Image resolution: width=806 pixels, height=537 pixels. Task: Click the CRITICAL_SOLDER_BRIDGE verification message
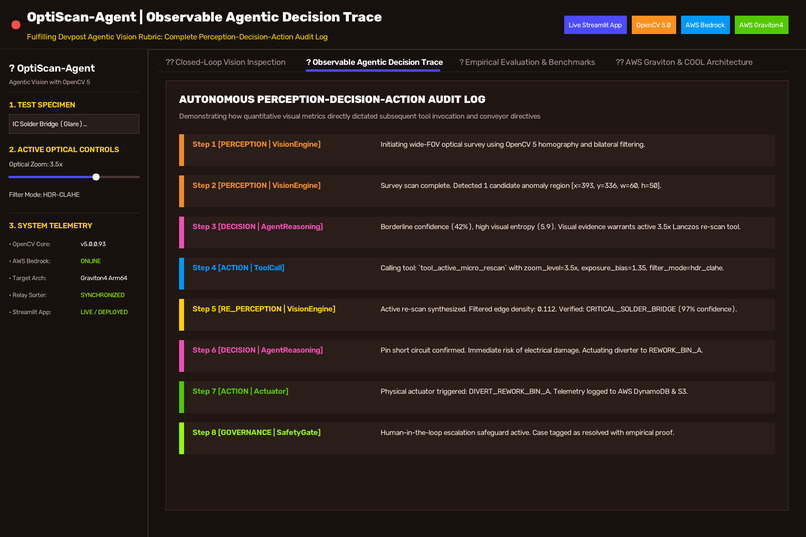[x=559, y=309]
